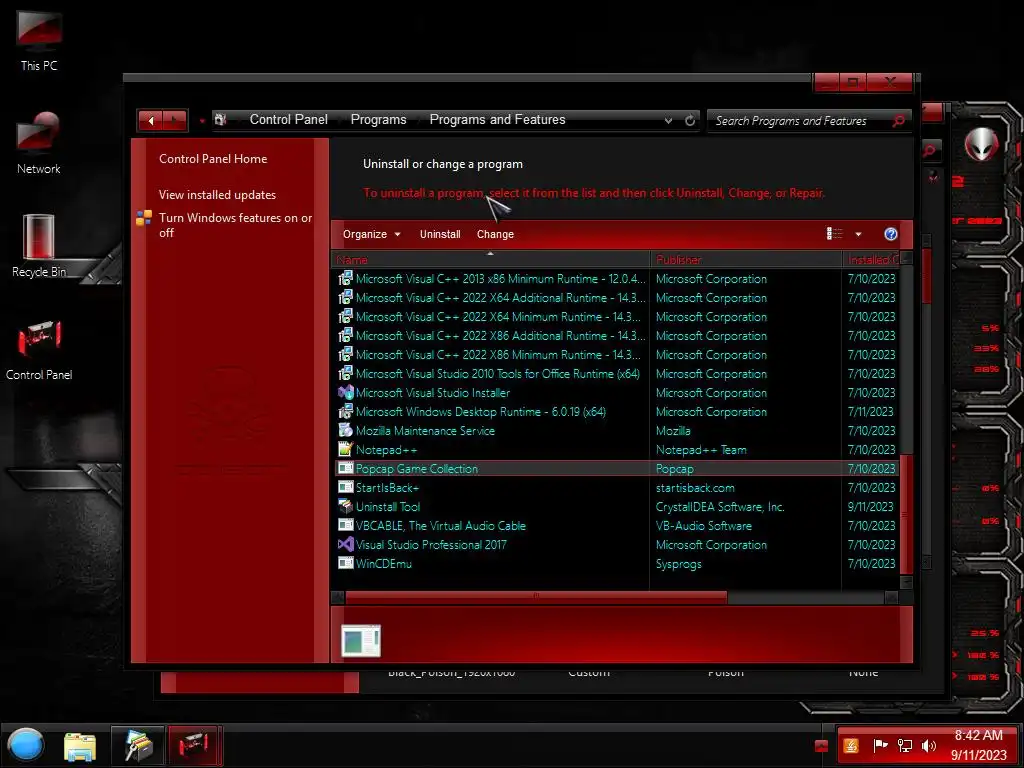Open the Recycle Bin desktop icon

pos(39,246)
